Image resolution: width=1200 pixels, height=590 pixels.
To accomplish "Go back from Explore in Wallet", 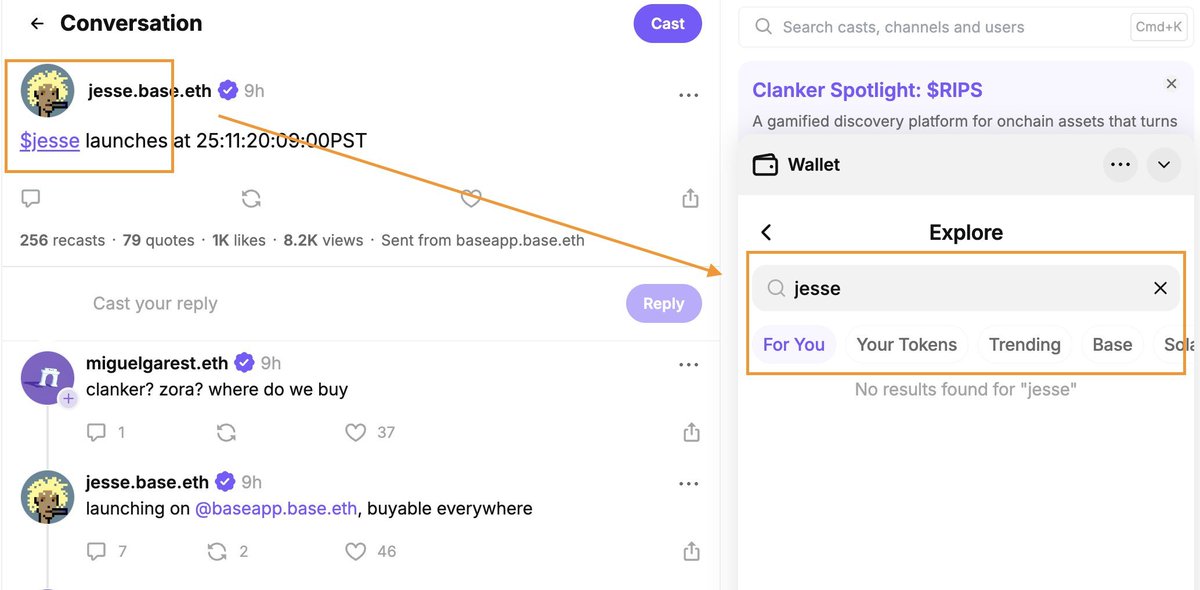I will tap(767, 233).
